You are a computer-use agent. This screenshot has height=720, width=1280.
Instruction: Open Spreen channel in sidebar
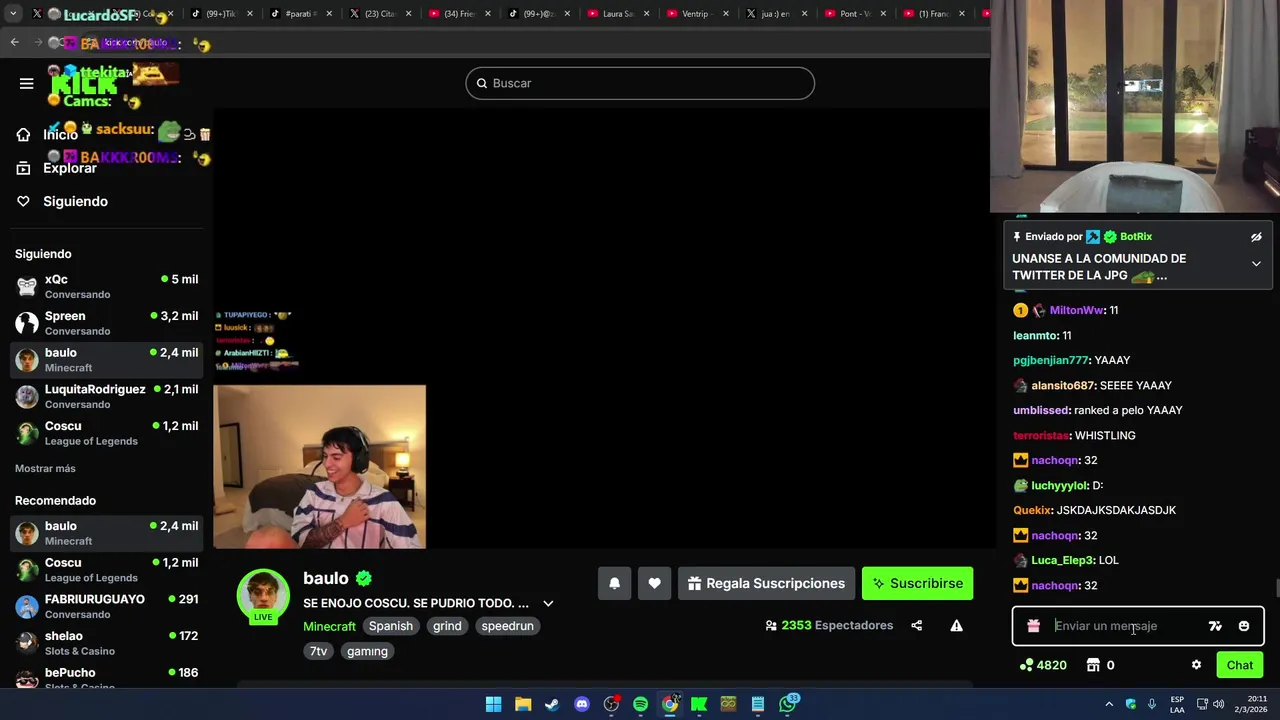(x=106, y=323)
